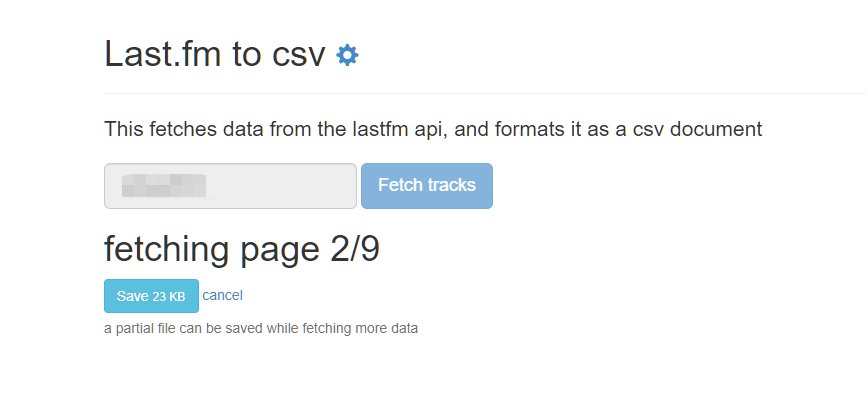Click the KB label on Save button

coord(177,297)
